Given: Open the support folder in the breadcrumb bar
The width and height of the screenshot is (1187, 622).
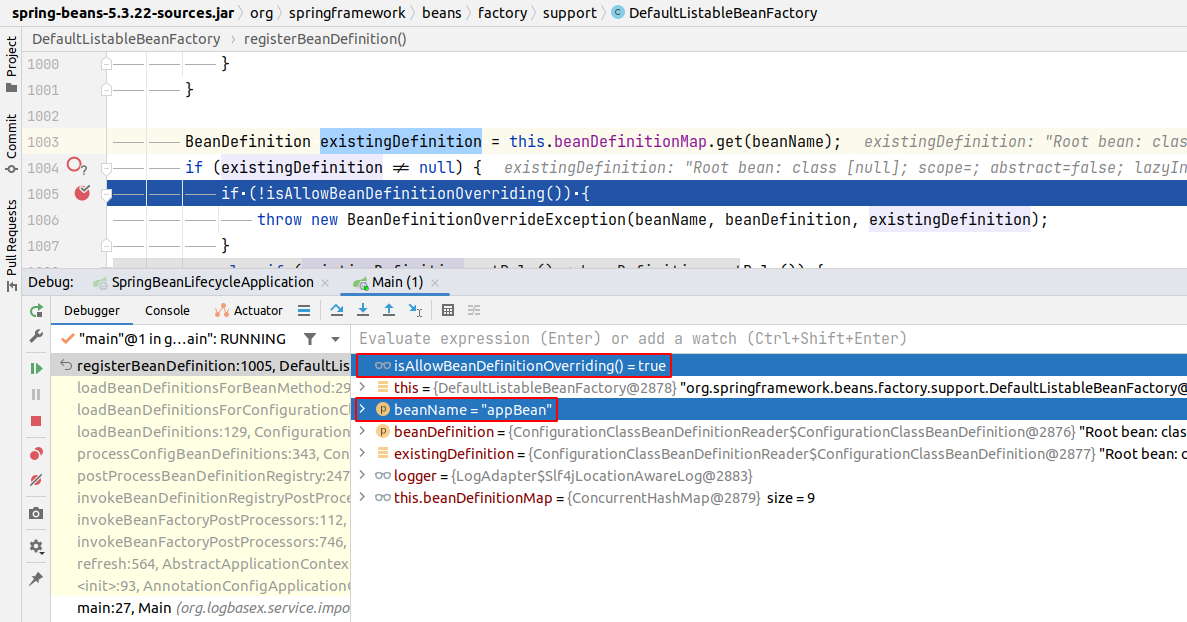Looking at the screenshot, I should (x=569, y=13).
